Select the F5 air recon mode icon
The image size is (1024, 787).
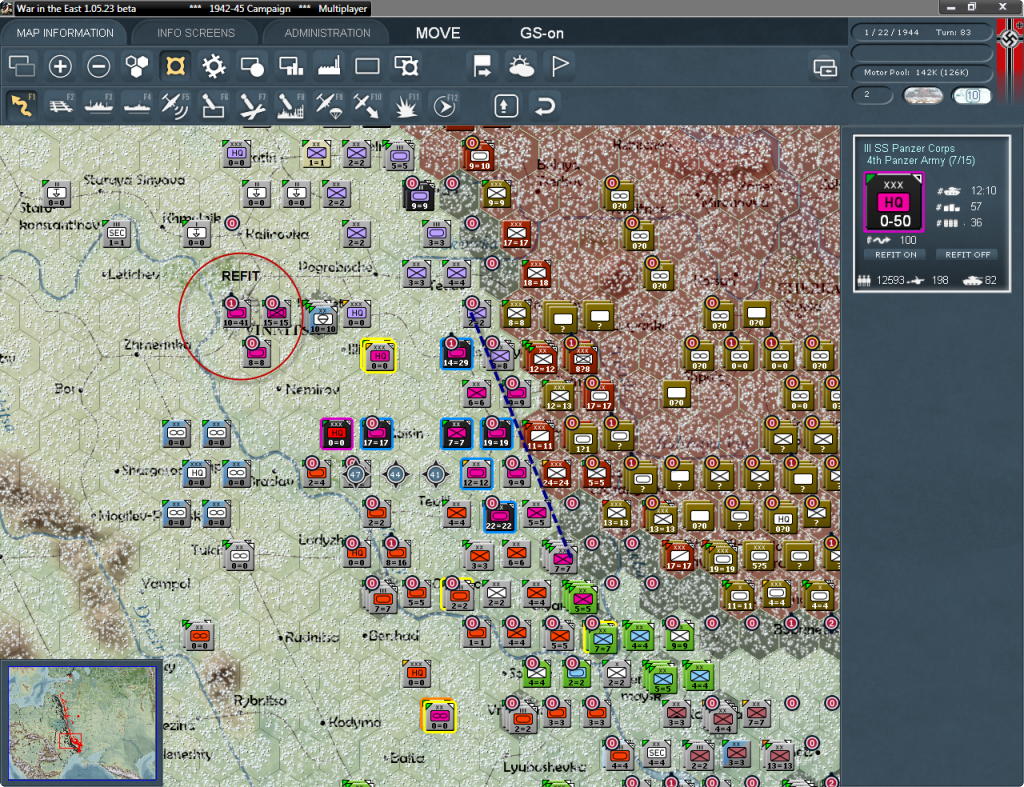click(175, 105)
